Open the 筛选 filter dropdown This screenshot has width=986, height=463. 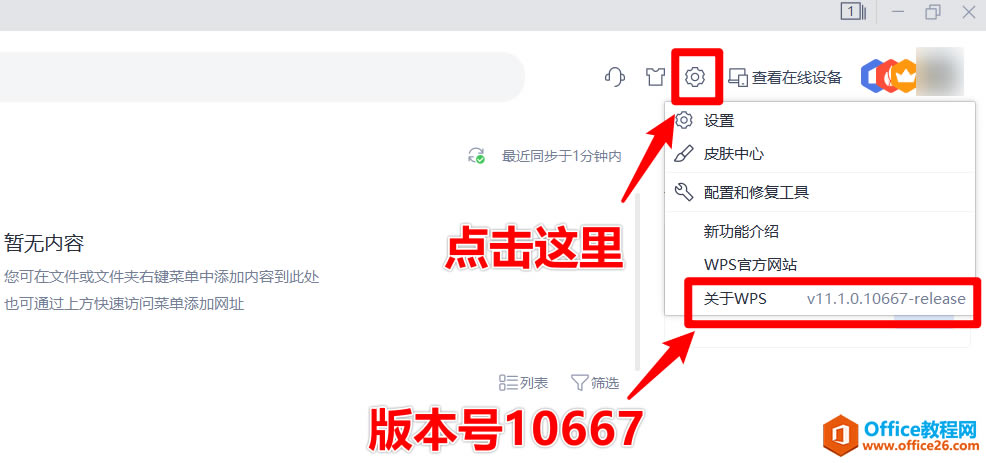point(595,382)
